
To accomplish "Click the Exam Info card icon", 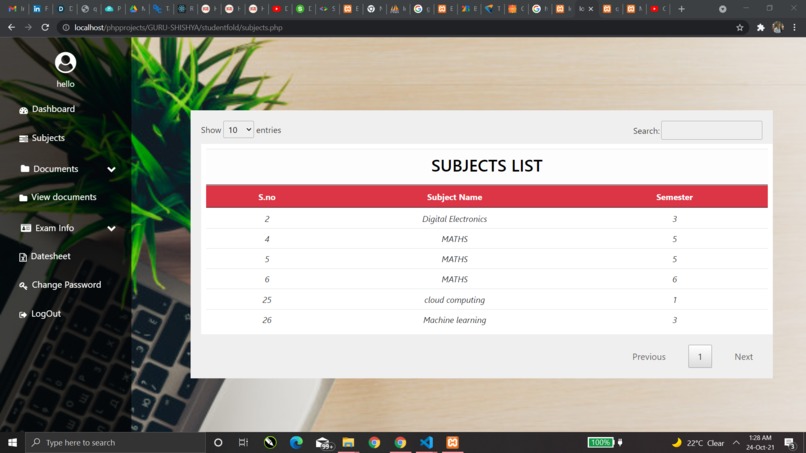I will [26, 228].
